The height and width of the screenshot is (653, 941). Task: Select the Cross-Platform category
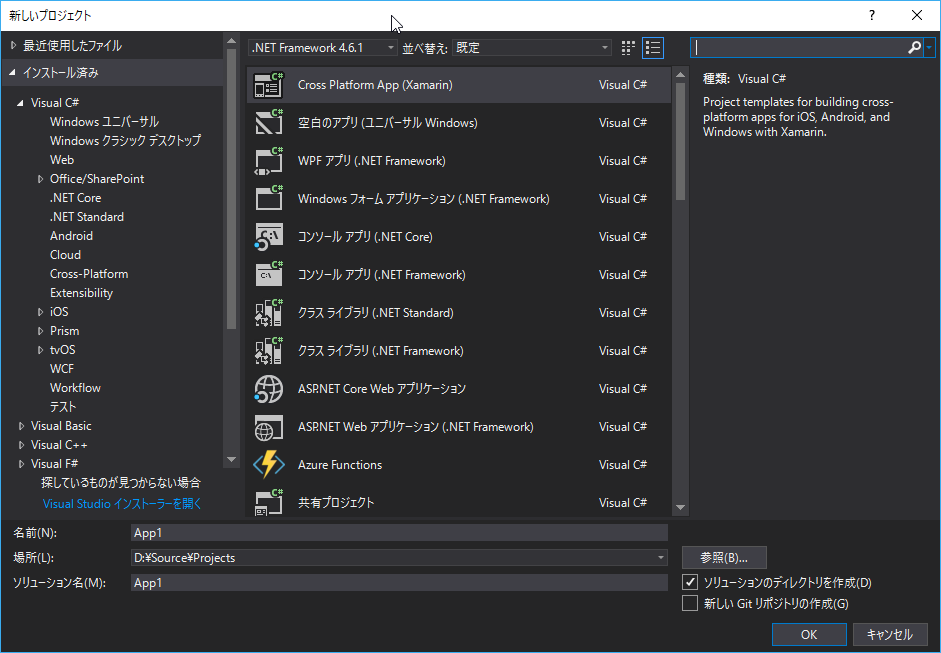click(x=89, y=274)
